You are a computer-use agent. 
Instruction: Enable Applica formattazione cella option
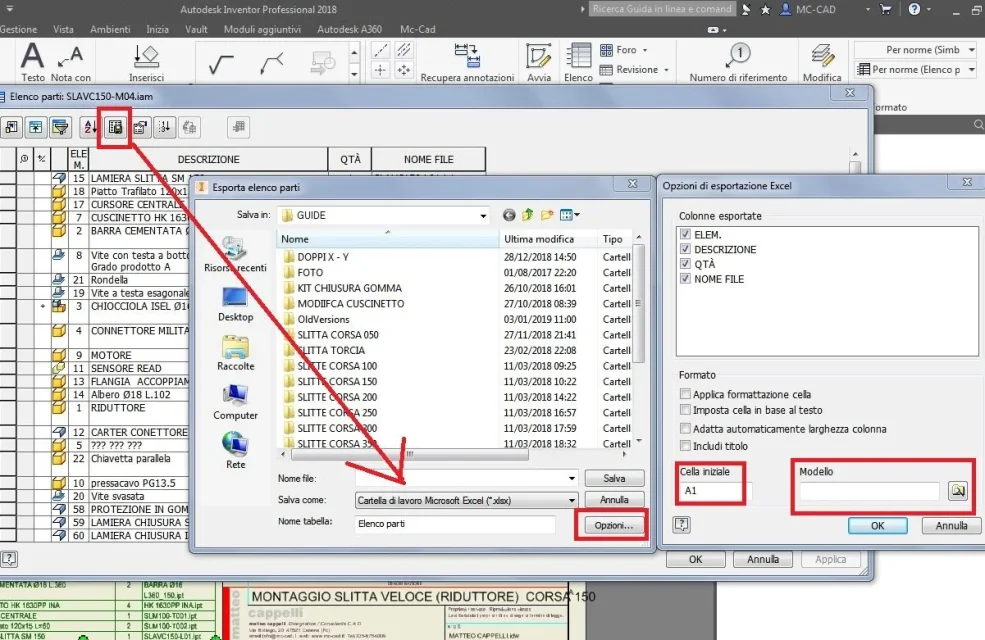point(685,394)
